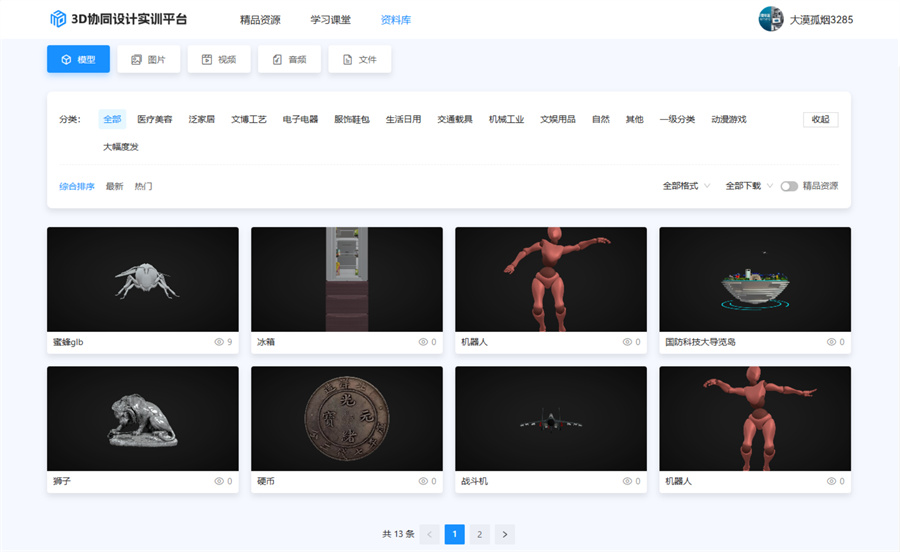This screenshot has height=552, width=900.
Task: Click the 蜜蜂glb model title text
Action: [68, 342]
